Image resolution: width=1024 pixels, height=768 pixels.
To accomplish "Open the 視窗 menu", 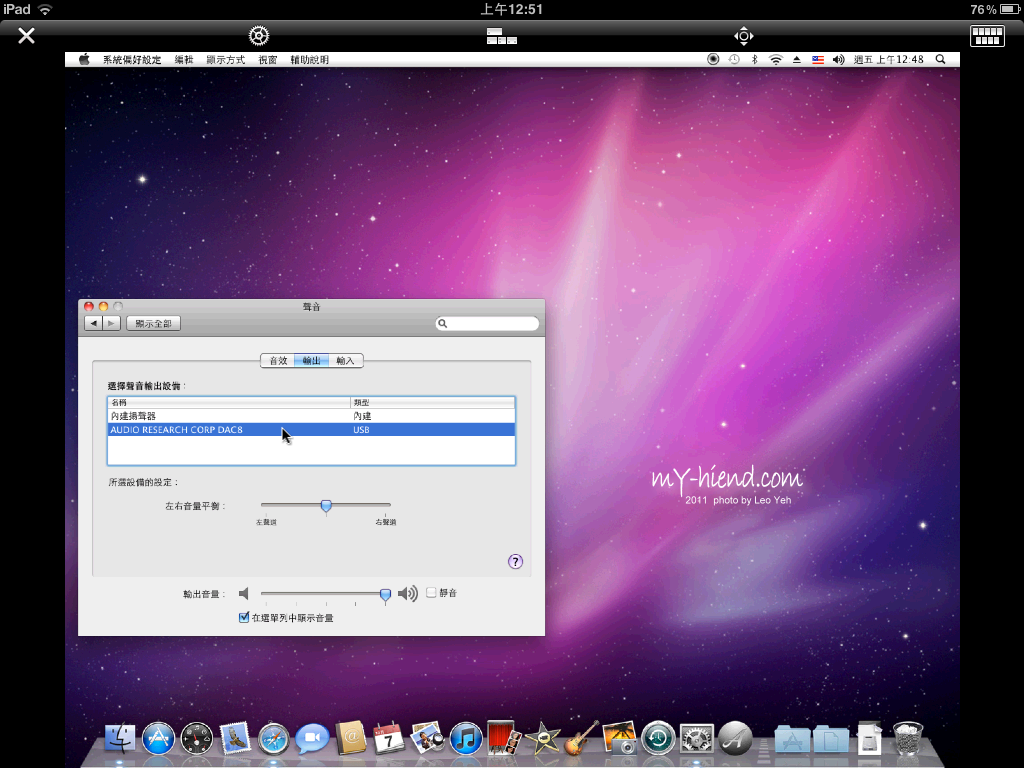I will [x=268, y=59].
